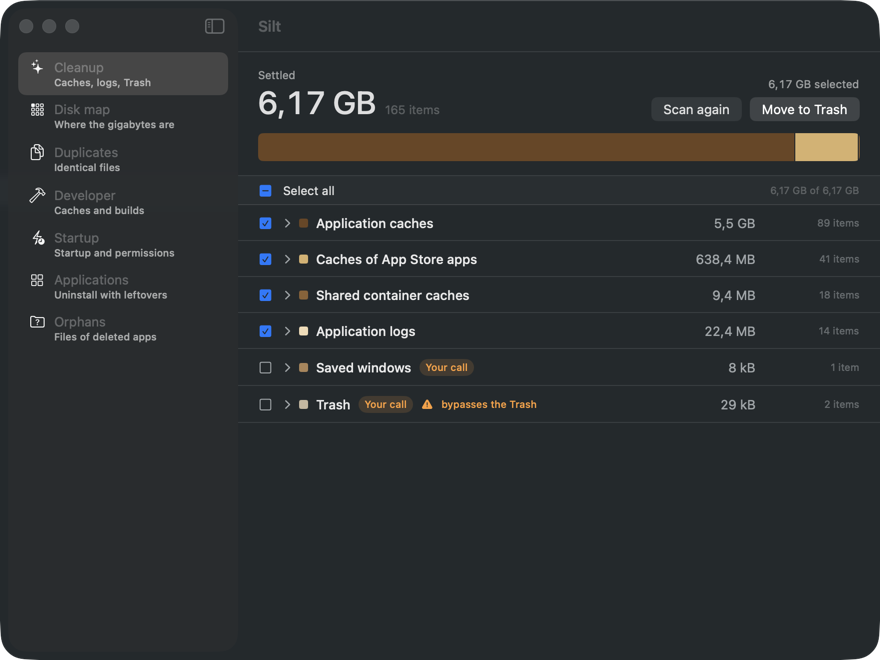This screenshot has height=660, width=880.
Task: Go to Startup and permissions
Action: tap(123, 245)
